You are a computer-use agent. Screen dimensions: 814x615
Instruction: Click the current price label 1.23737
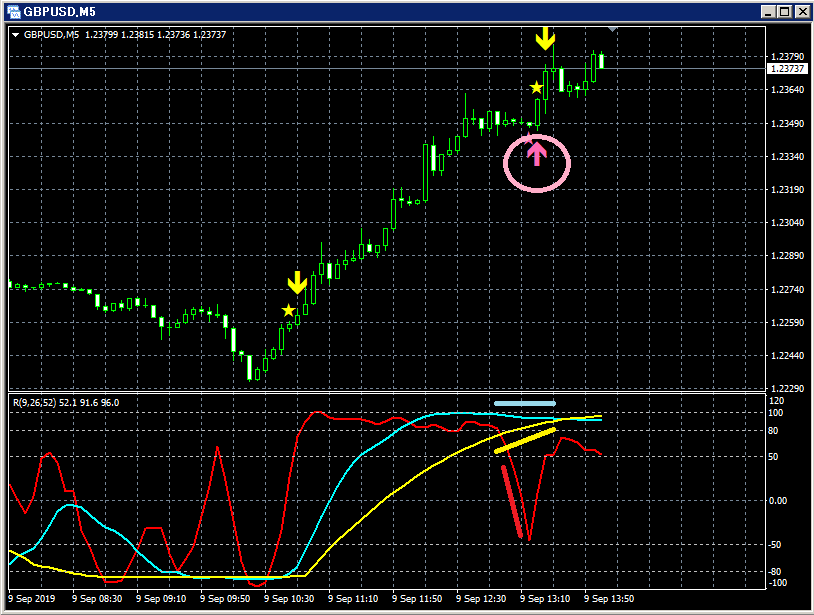[788, 69]
